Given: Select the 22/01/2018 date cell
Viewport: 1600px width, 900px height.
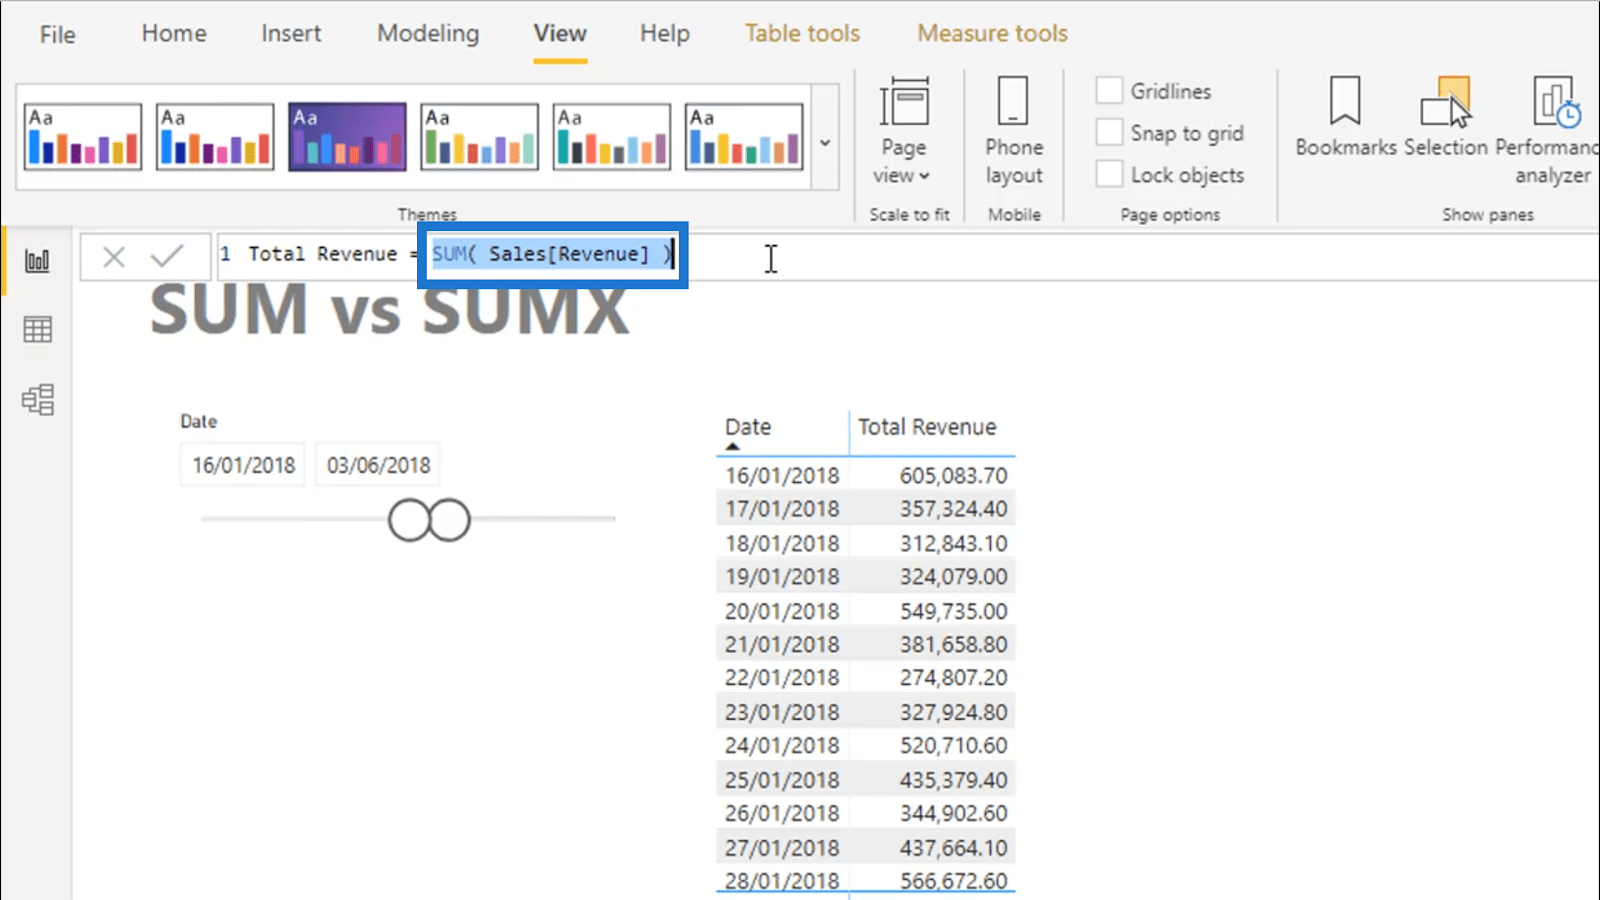Looking at the screenshot, I should click(782, 678).
